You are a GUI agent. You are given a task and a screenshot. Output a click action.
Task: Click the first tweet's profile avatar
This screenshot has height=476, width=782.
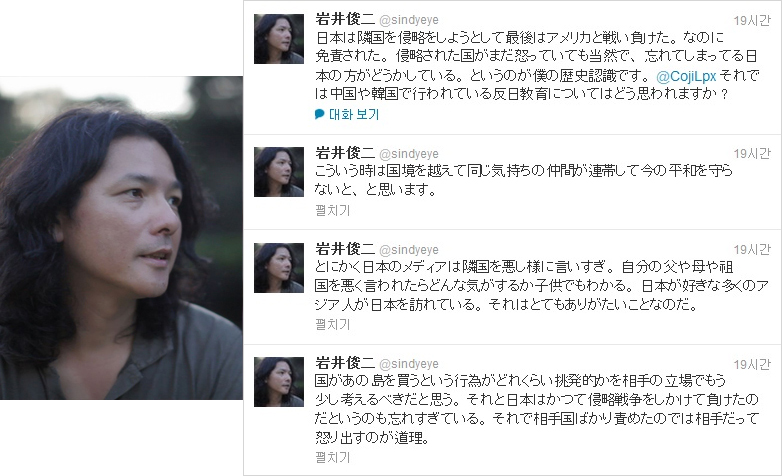tap(279, 39)
